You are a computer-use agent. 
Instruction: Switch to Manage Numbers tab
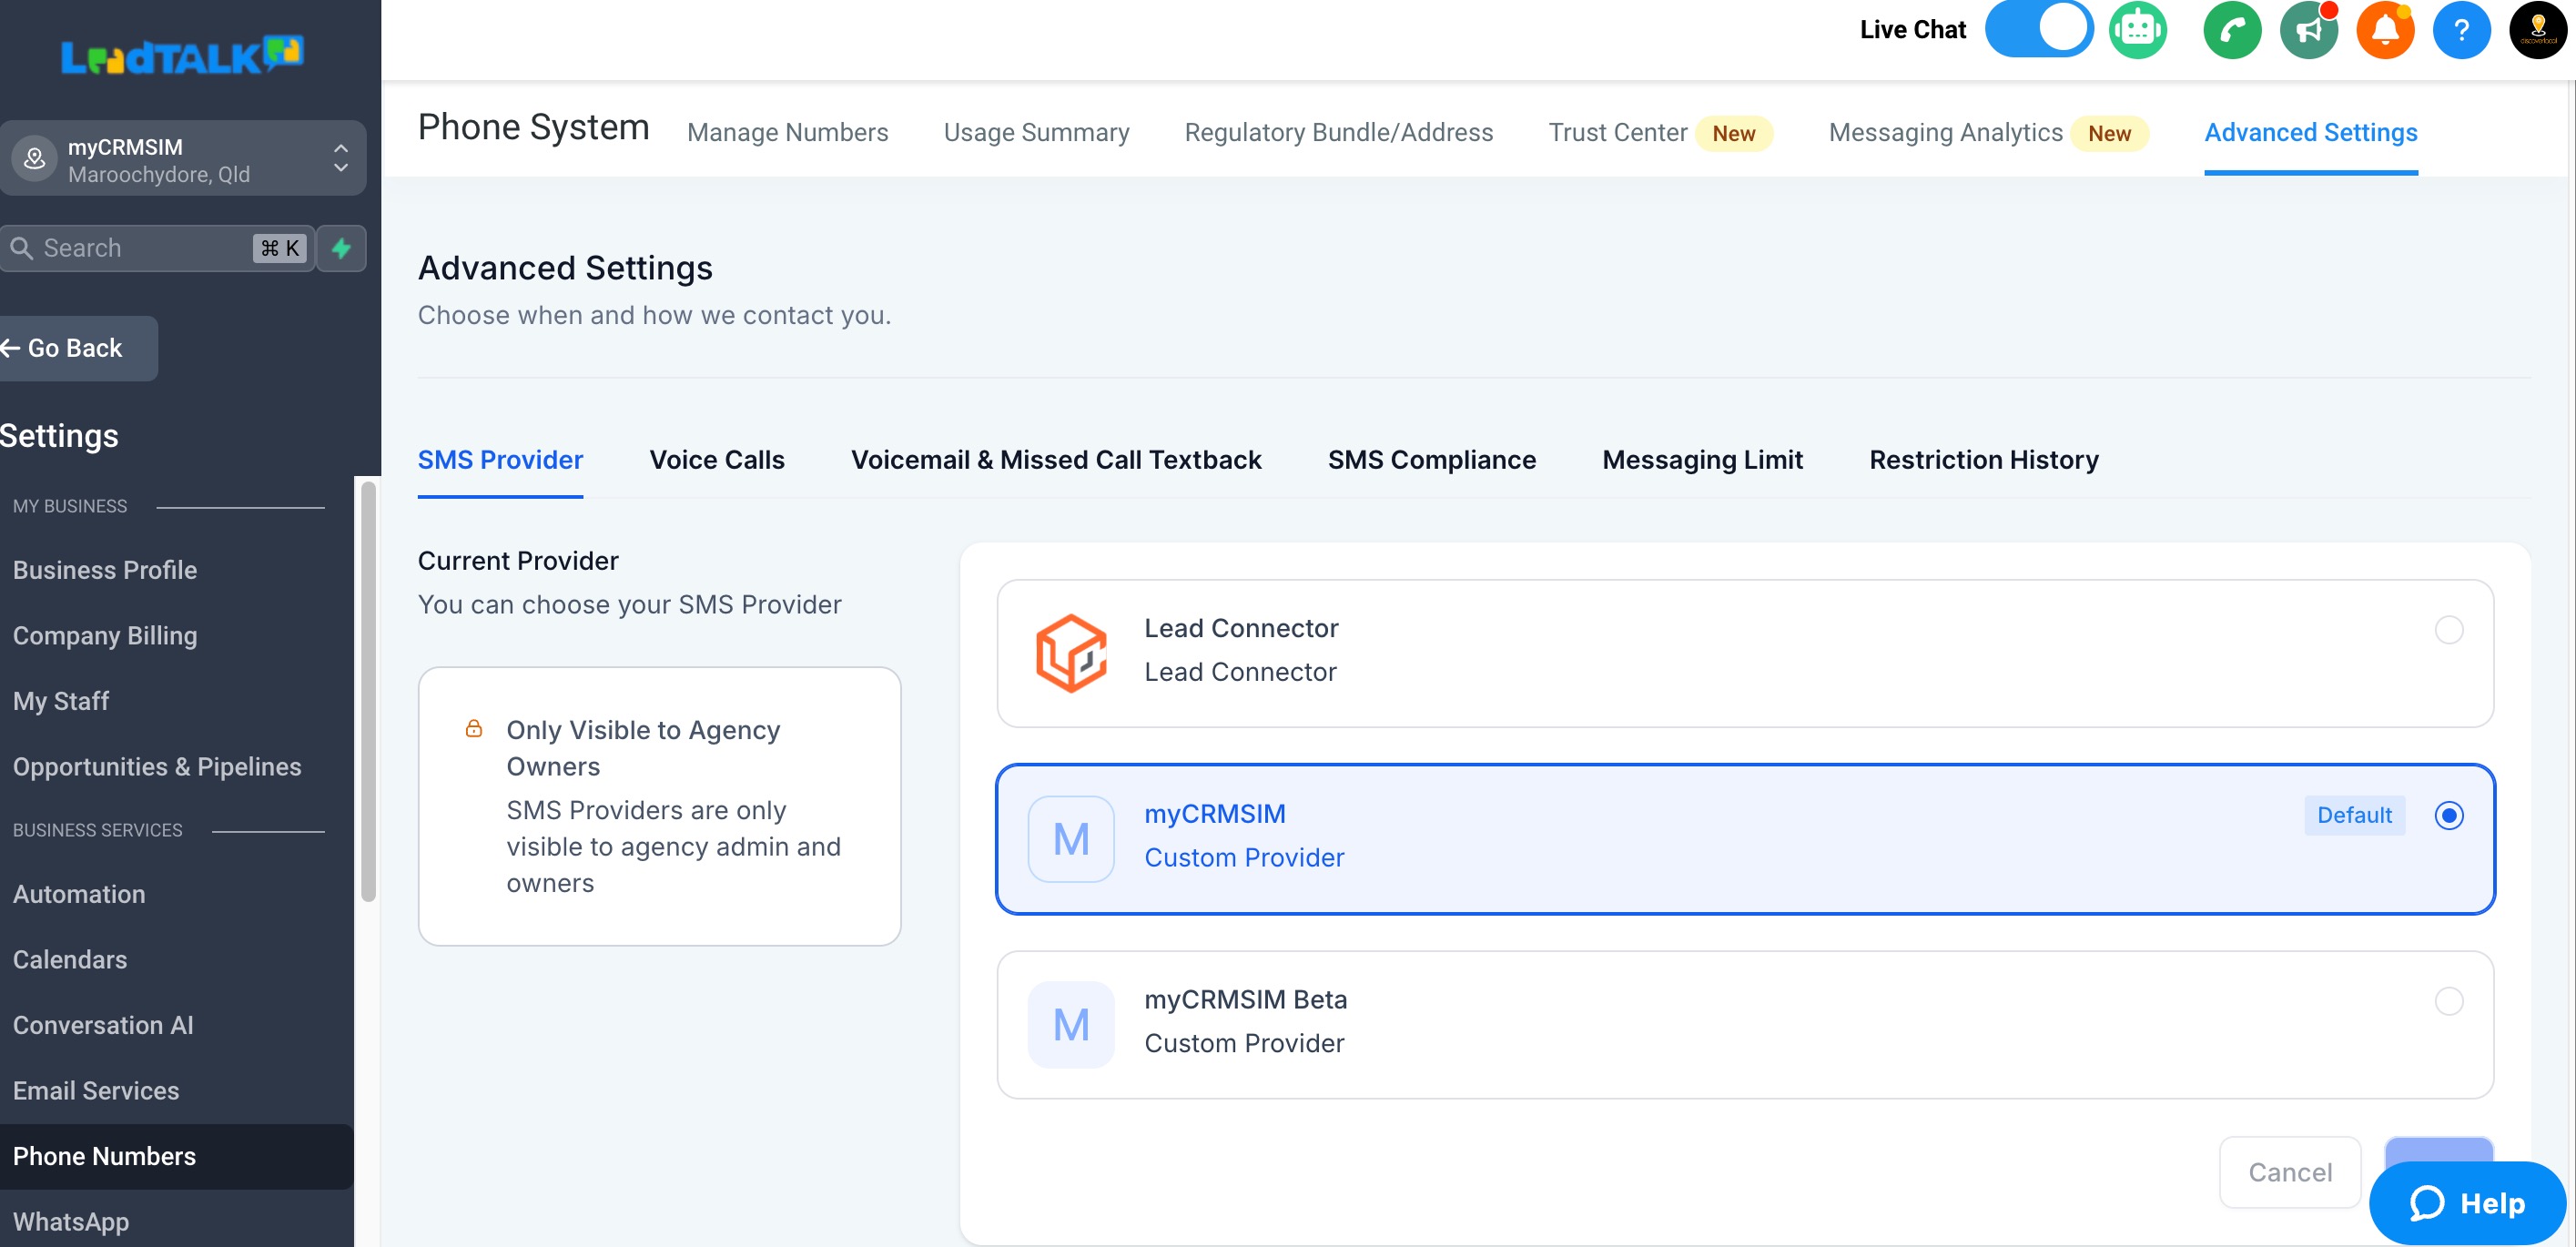coord(787,132)
